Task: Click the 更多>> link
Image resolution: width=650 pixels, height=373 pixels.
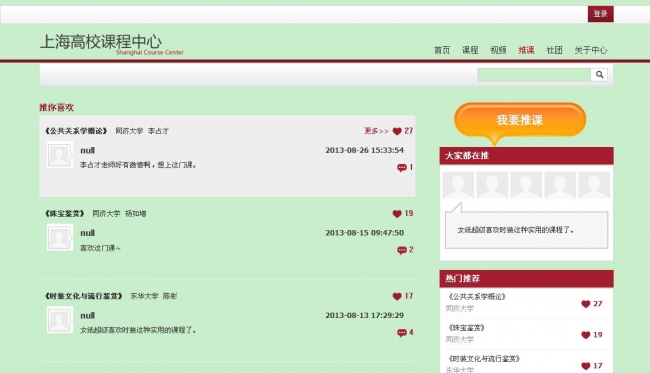Action: pyautogui.click(x=376, y=131)
